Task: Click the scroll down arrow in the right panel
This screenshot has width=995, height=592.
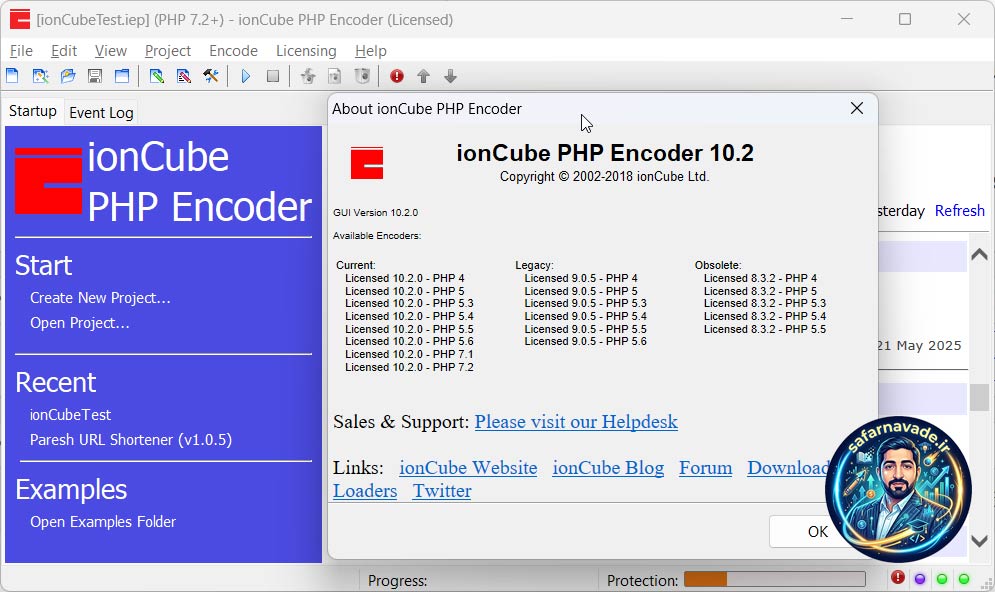Action: 979,541
